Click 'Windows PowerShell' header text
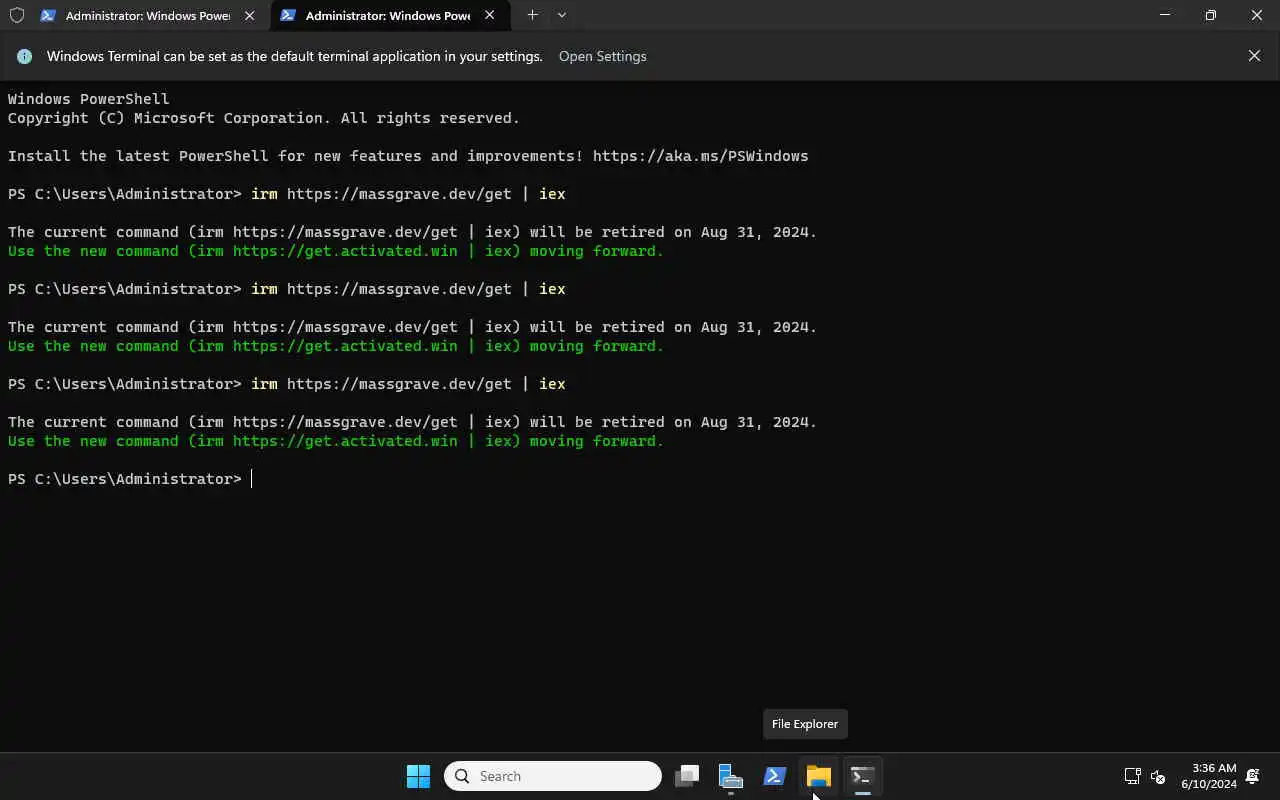1280x800 pixels. click(88, 99)
